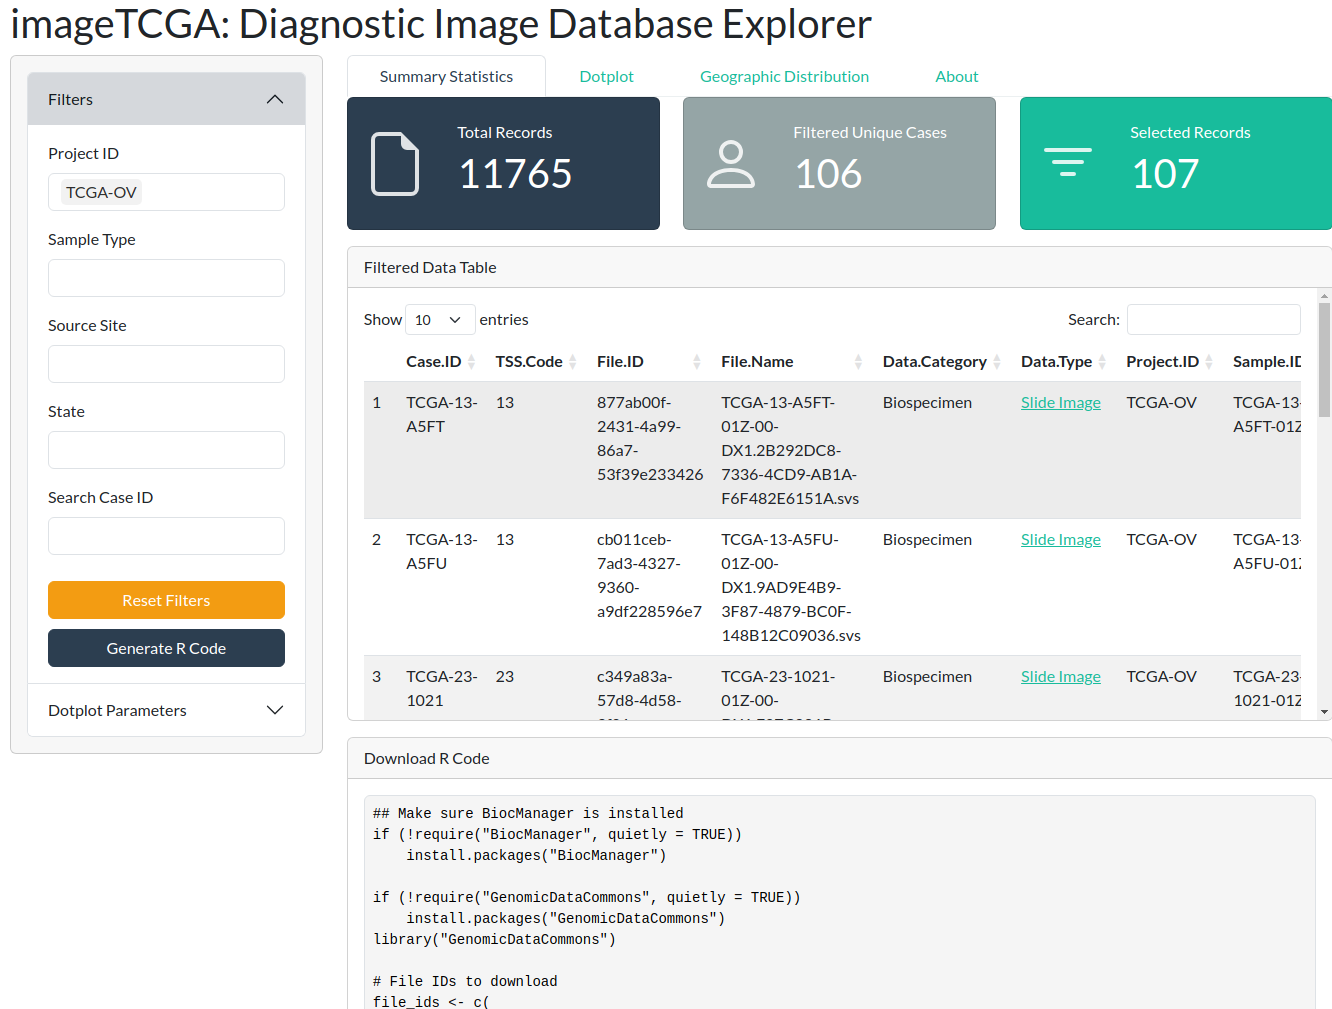
Task: Sort table by TSS.Code column arrows
Action: (573, 362)
